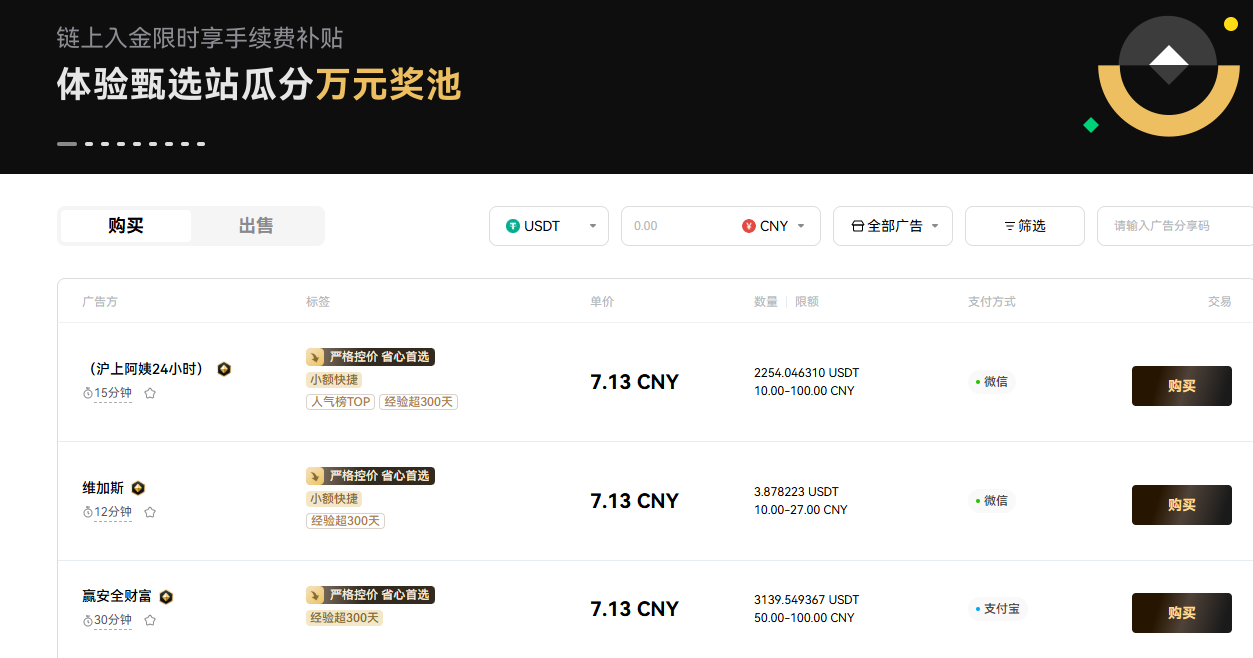Star the advertiser 赢安全财富
The image size is (1253, 658).
pyautogui.click(x=150, y=620)
